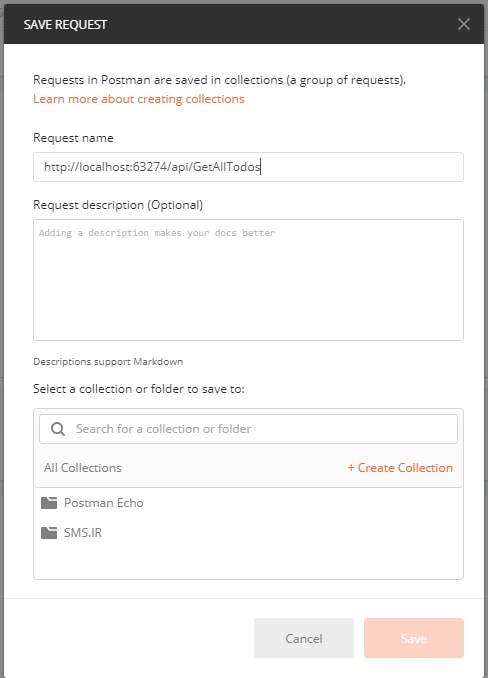488x678 pixels.
Task: Click the Create Collection link
Action: 400,468
